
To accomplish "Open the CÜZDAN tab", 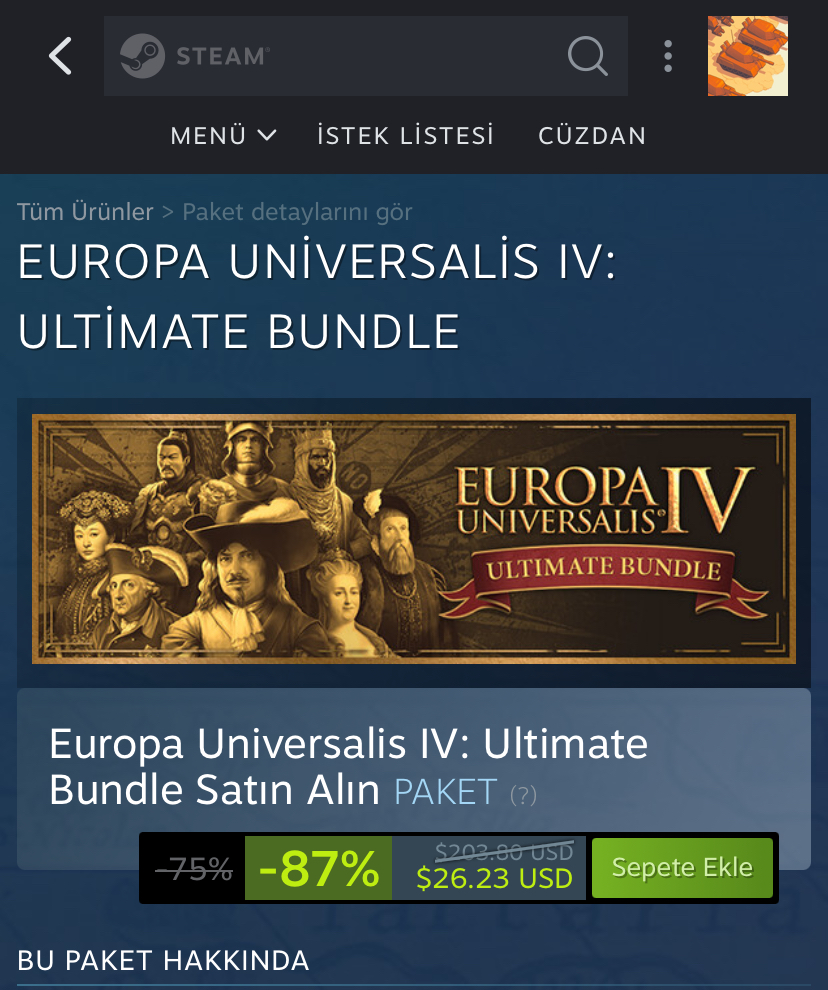I will [x=592, y=136].
